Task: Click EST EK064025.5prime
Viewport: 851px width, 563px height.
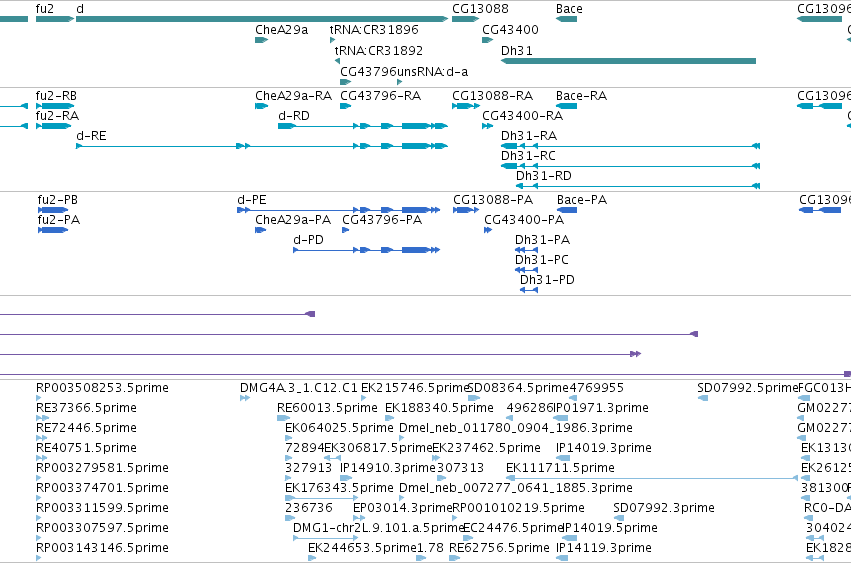Action: click(x=339, y=428)
